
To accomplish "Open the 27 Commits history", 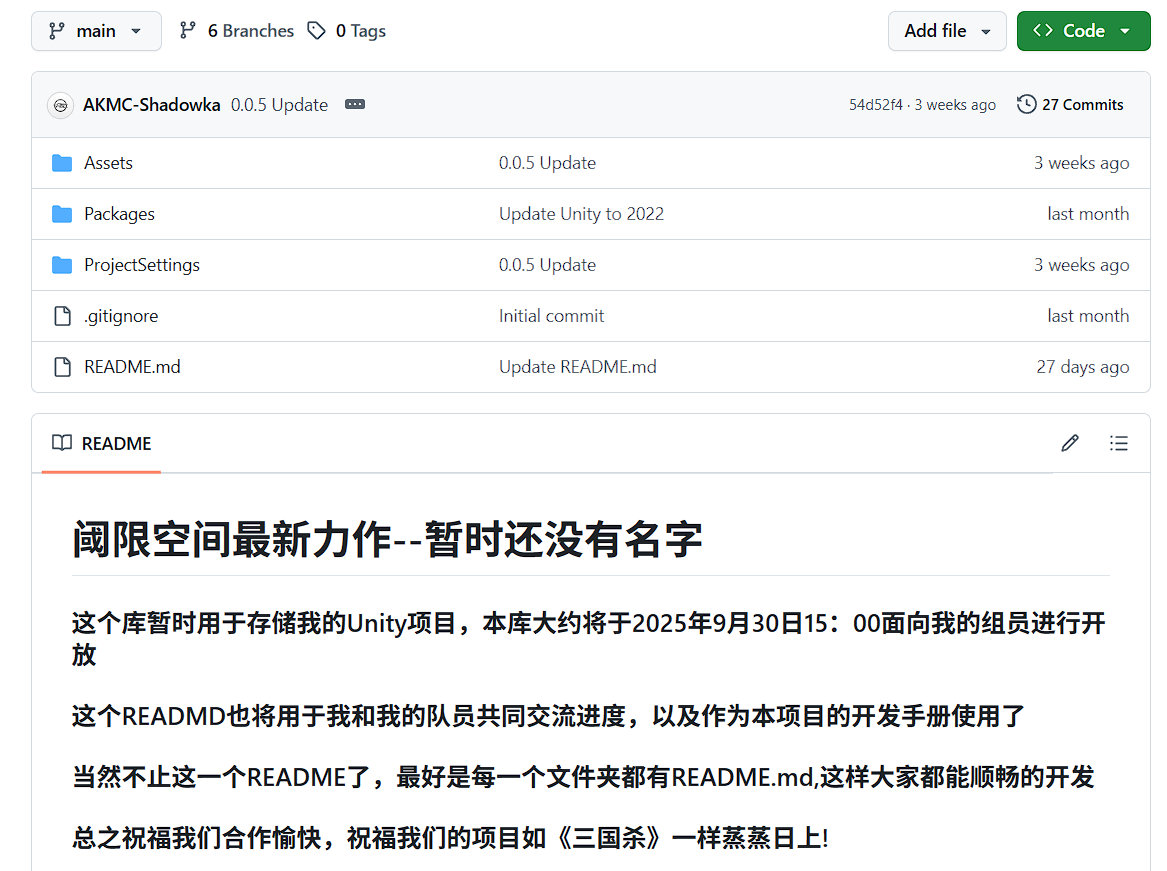I will [1070, 105].
